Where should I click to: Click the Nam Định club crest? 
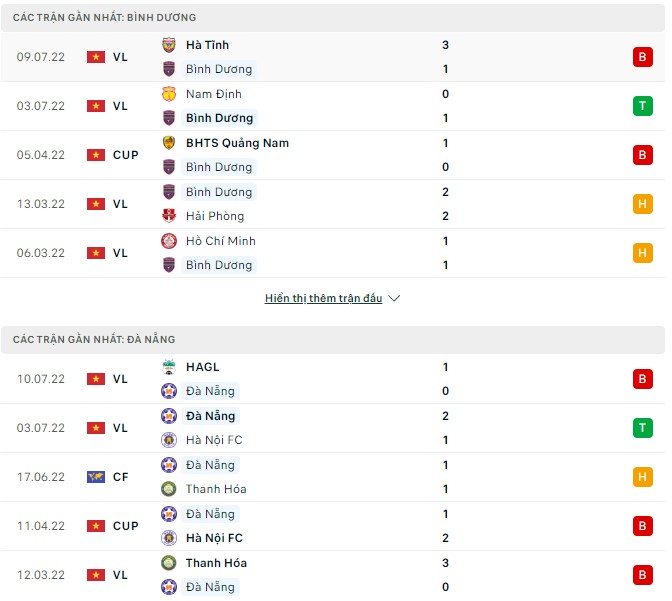click(169, 94)
